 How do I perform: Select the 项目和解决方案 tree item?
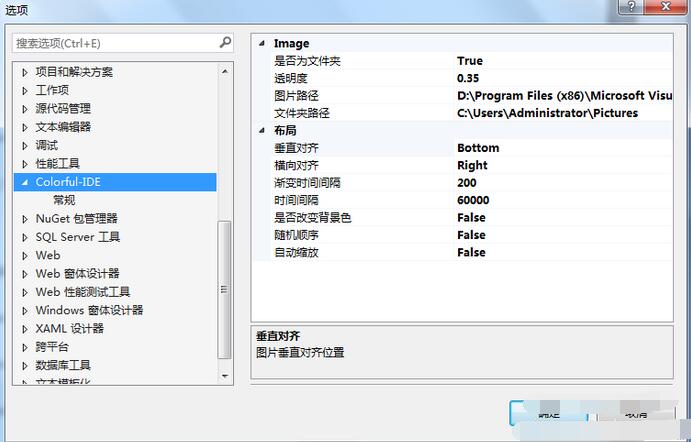74,72
